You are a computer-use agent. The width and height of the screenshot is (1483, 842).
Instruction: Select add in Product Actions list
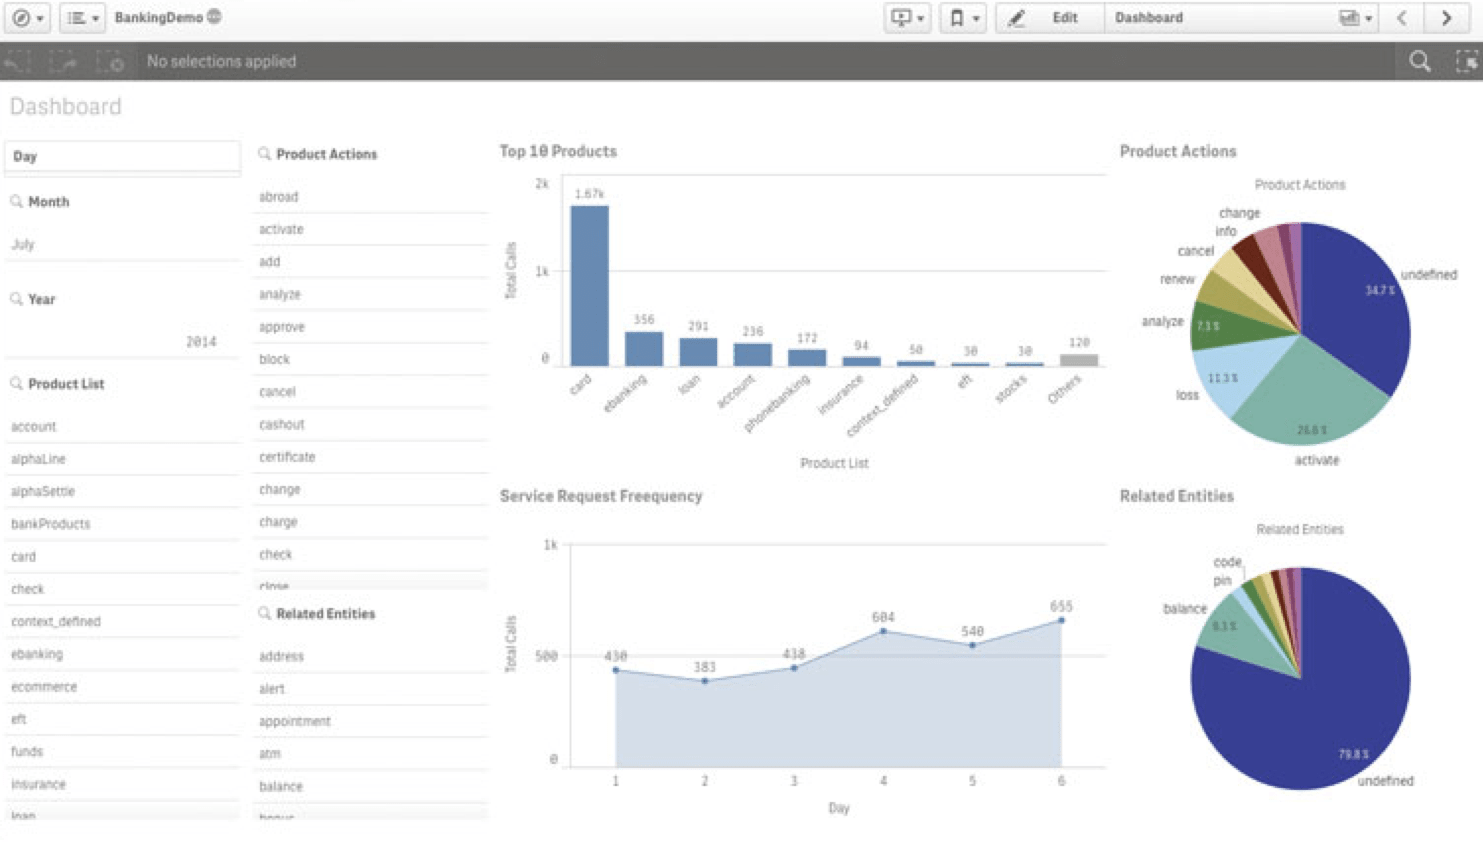pyautogui.click(x=370, y=262)
